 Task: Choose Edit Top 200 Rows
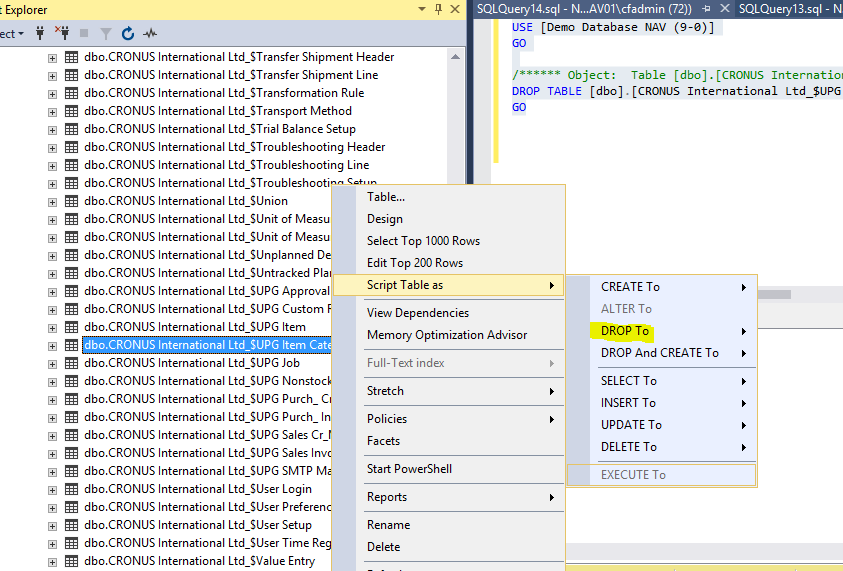pos(448,263)
